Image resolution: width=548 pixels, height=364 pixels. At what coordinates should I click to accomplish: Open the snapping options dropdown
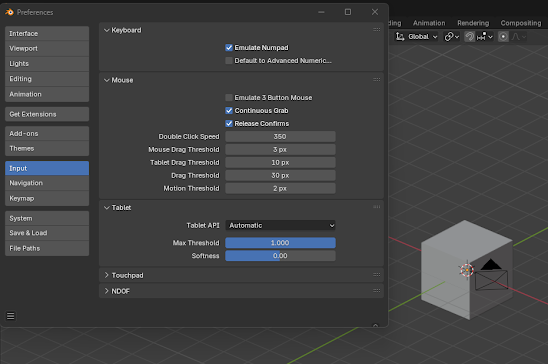pos(485,37)
